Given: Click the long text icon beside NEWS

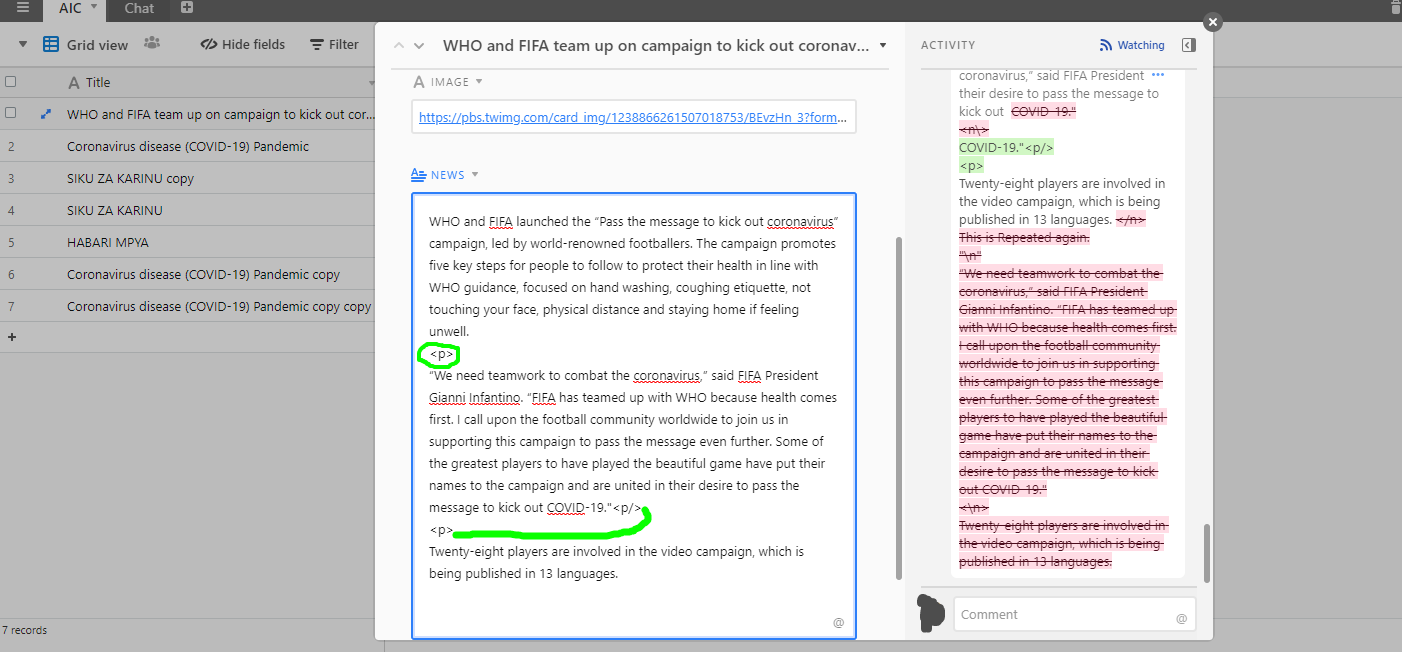Looking at the screenshot, I should [419, 175].
